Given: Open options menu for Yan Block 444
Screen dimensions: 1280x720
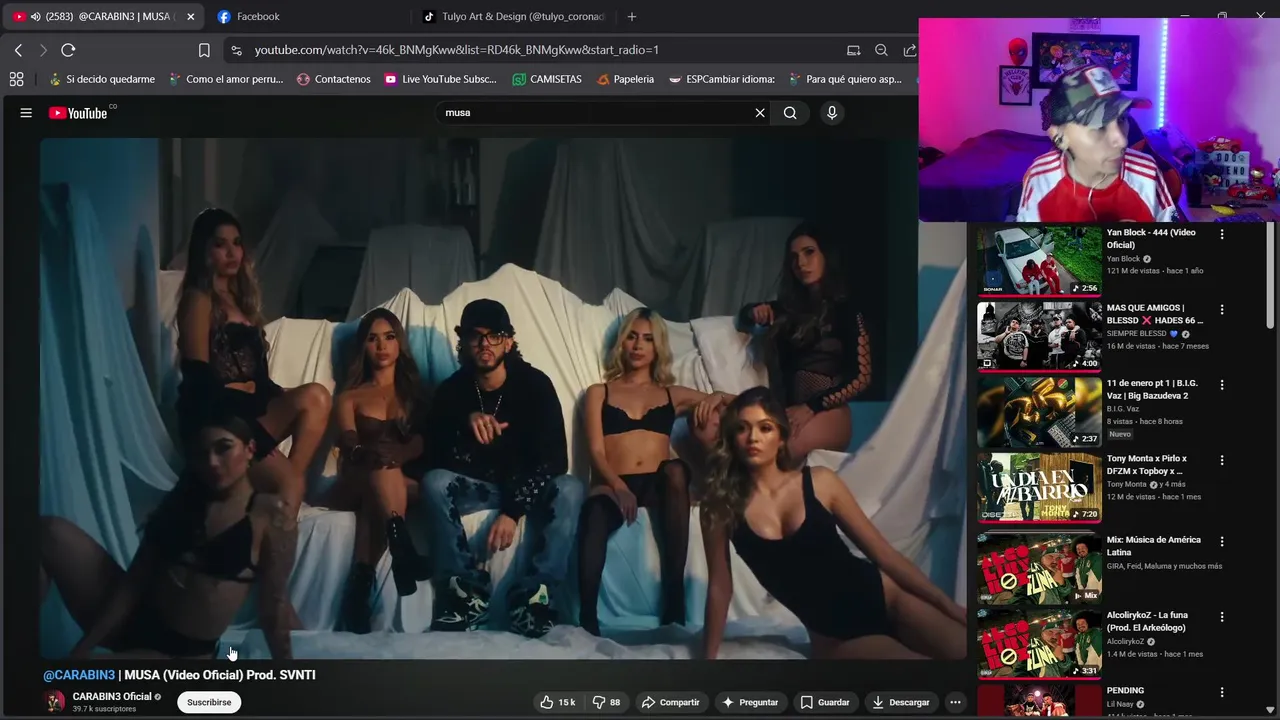Looking at the screenshot, I should (1221, 234).
